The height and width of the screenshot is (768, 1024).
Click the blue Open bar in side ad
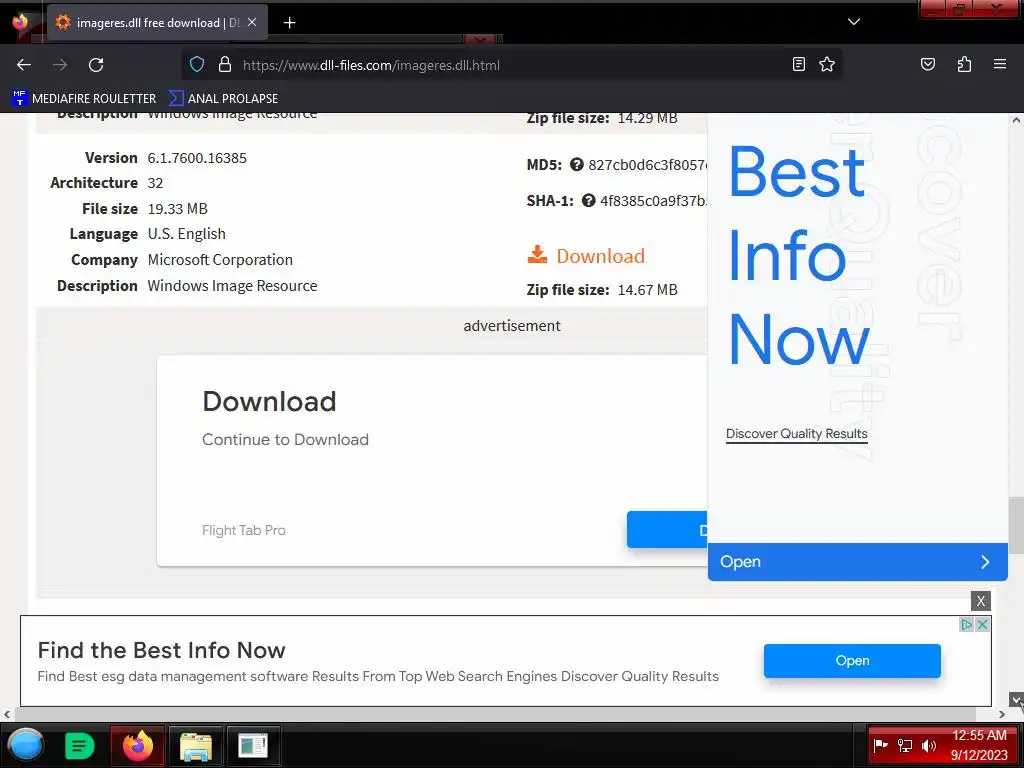click(857, 562)
